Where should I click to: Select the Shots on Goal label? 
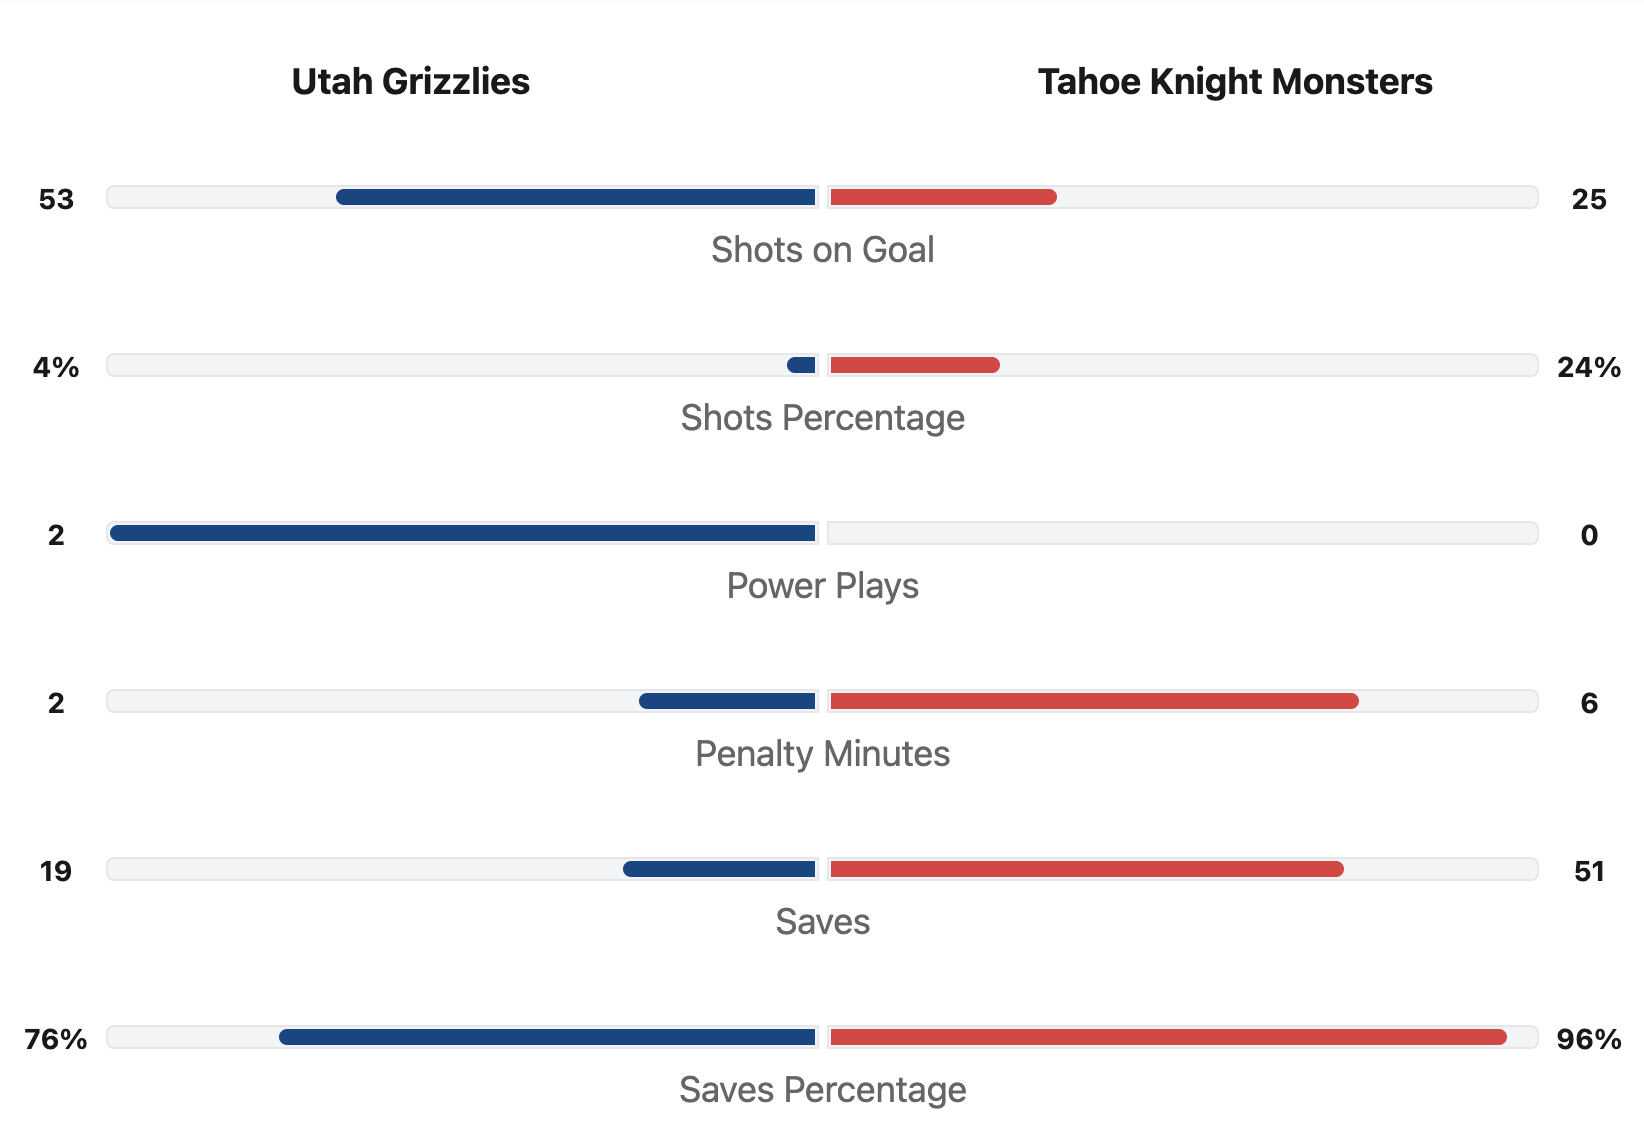tap(822, 250)
